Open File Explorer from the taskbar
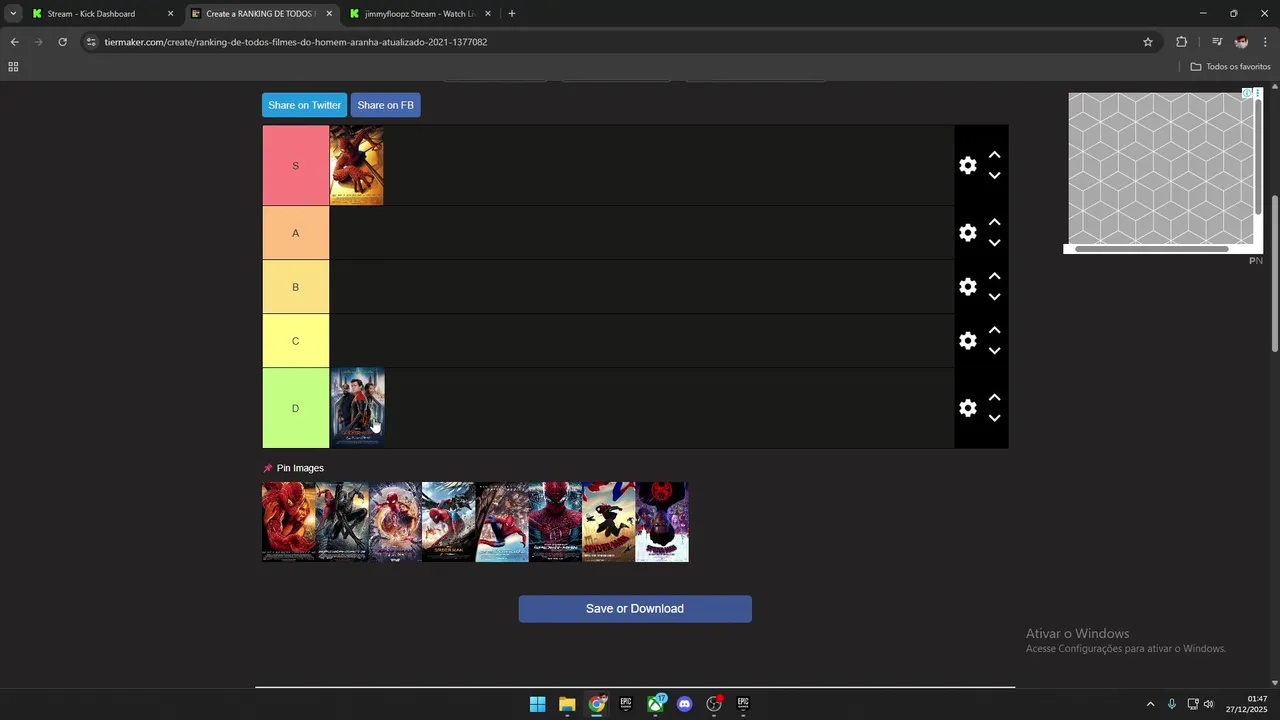Viewport: 1280px width, 720px height. (567, 704)
